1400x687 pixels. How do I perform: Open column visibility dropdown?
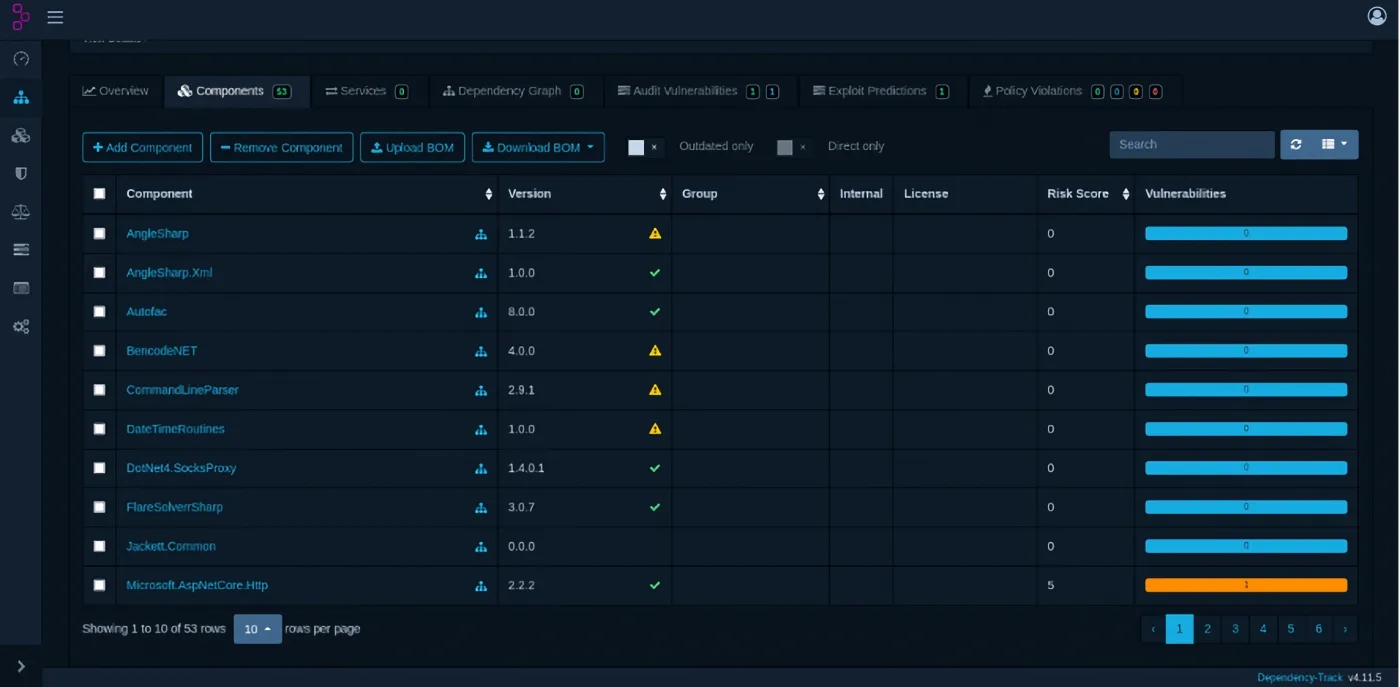click(x=1335, y=144)
